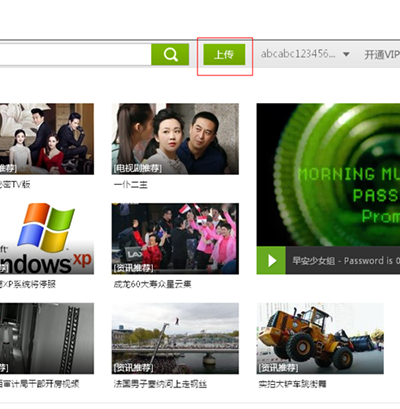Image resolution: width=400 pixels, height=409 pixels.
Task: Open the Seine river tightrope video thumbnail
Action: tap(175, 338)
